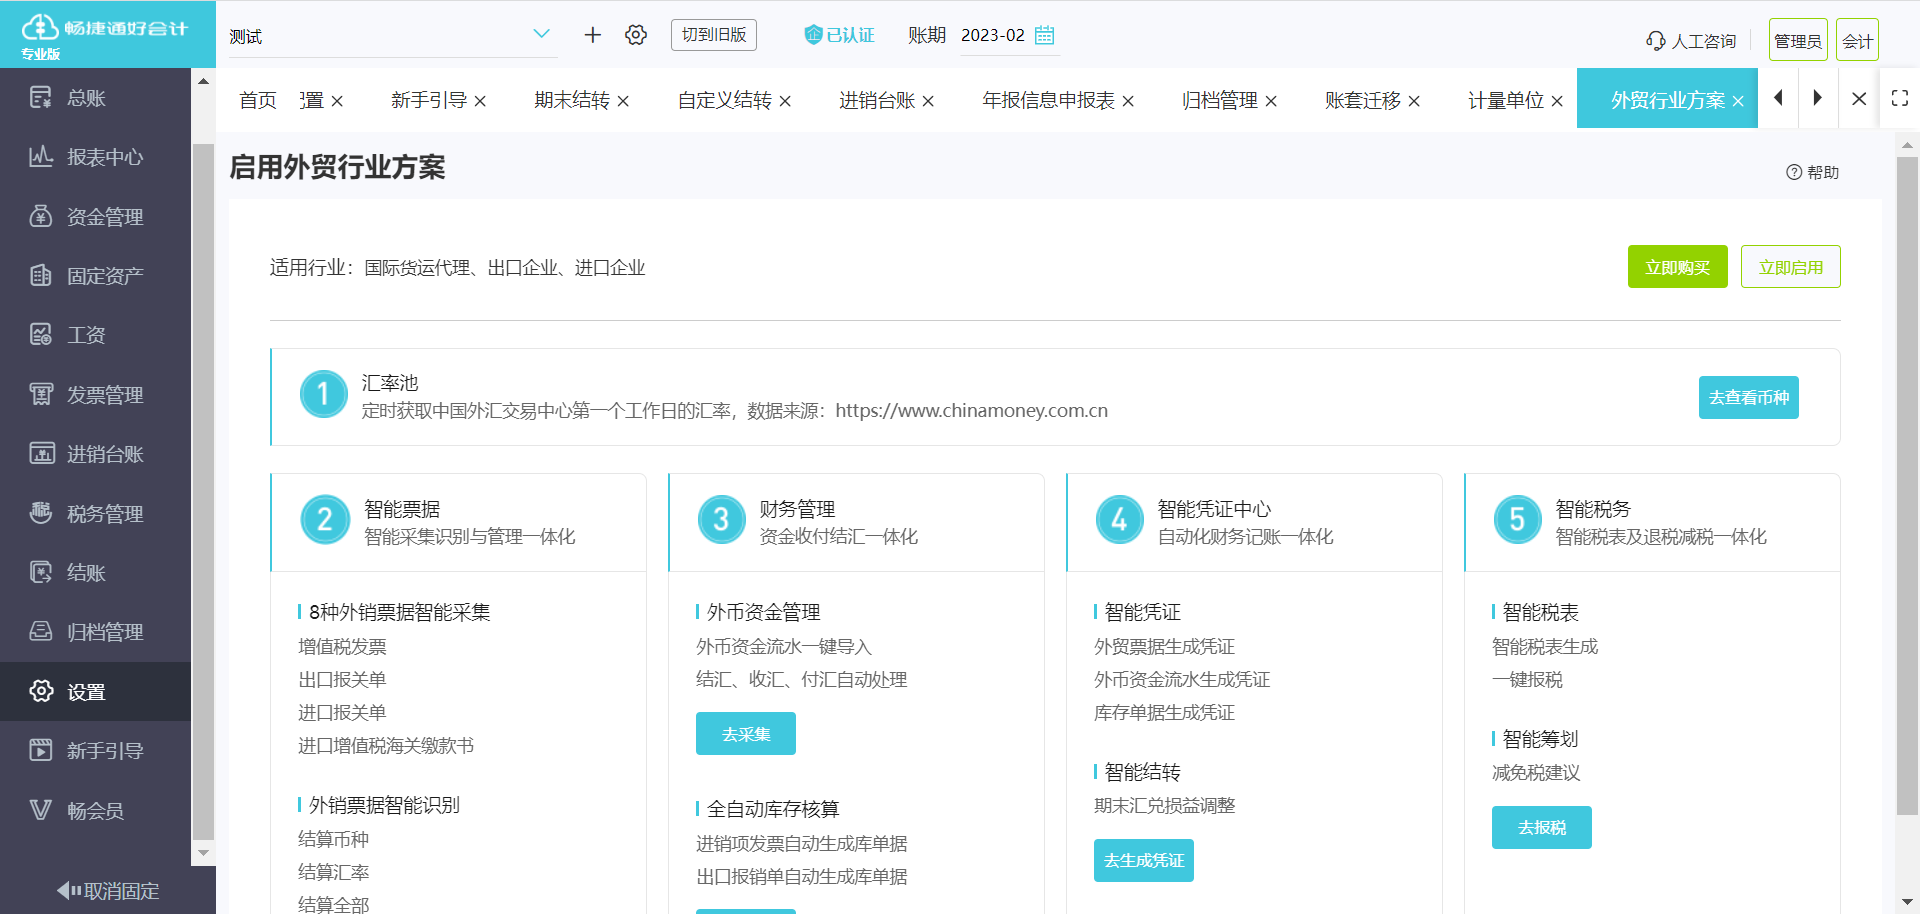Viewport: 1920px width, 914px height.
Task: Close the 账套迁移 tab
Action: tap(1414, 101)
